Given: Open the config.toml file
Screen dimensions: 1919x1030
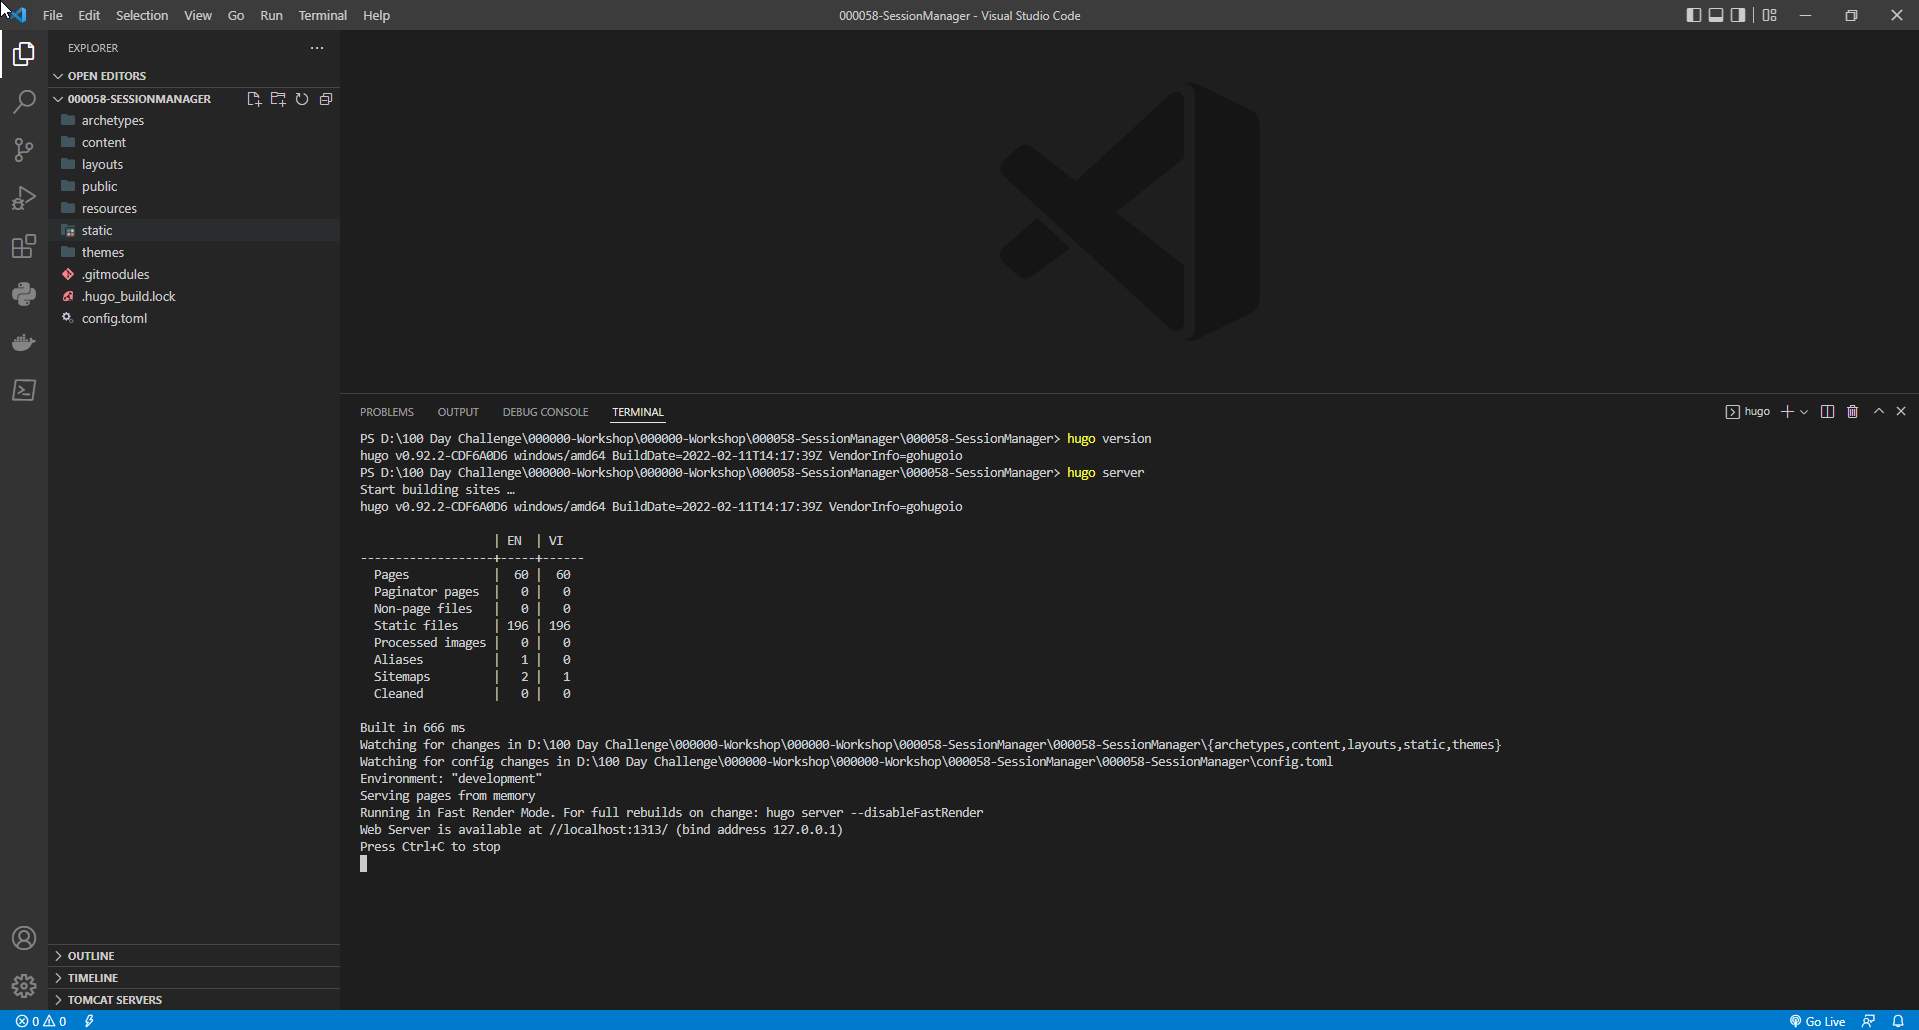Looking at the screenshot, I should tap(194, 319).
